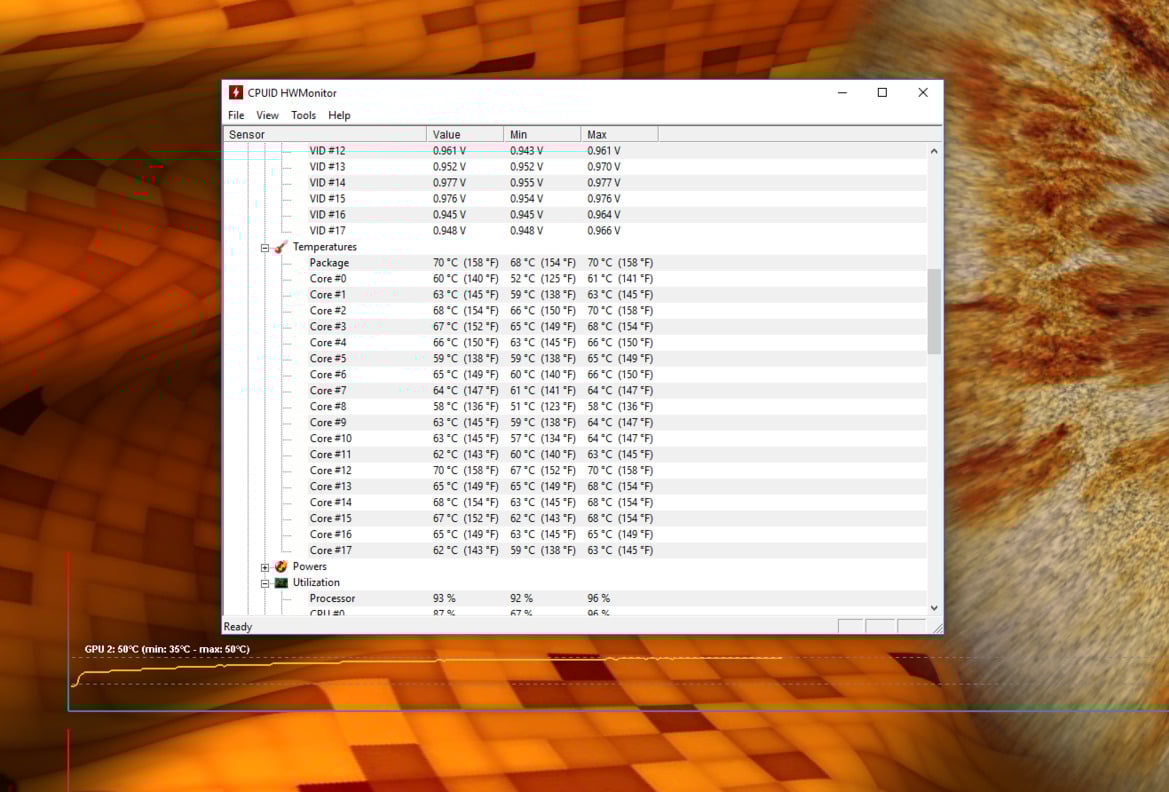
Task: Select the Core #8 row label
Action: click(x=328, y=406)
